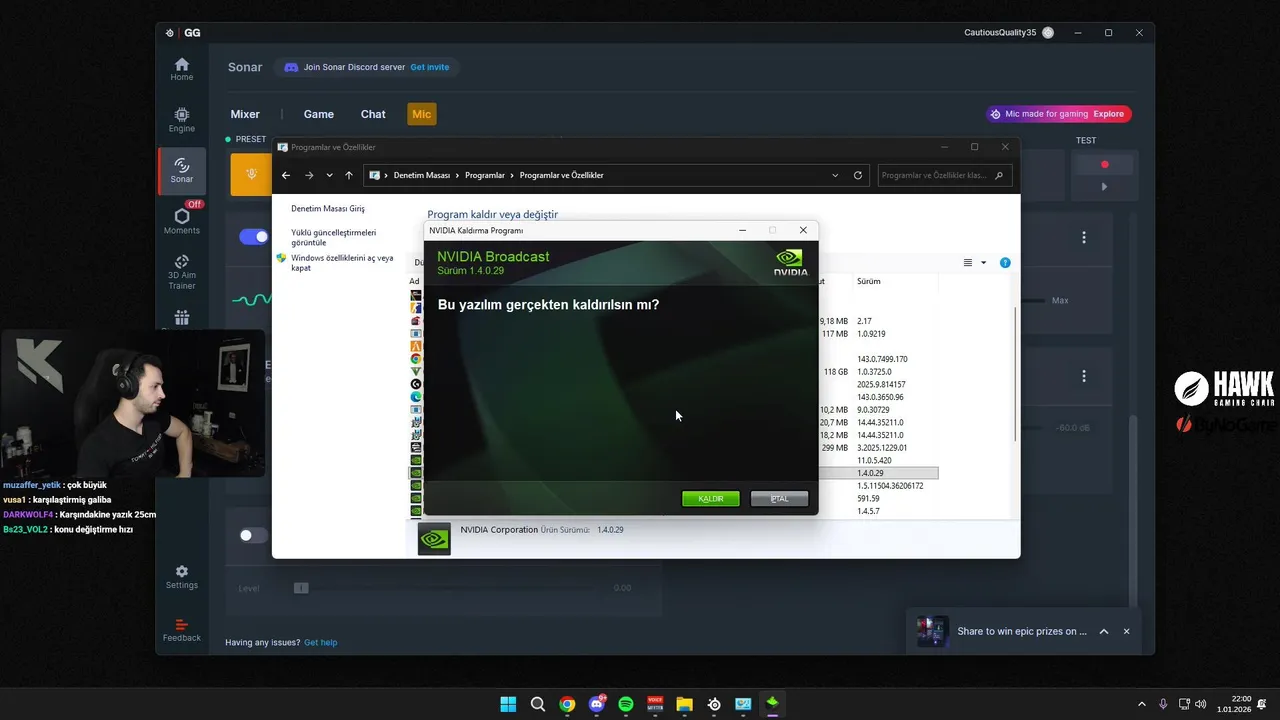Screen dimensions: 1280x720
Task: Switch to the Chat tab
Action: [373, 114]
